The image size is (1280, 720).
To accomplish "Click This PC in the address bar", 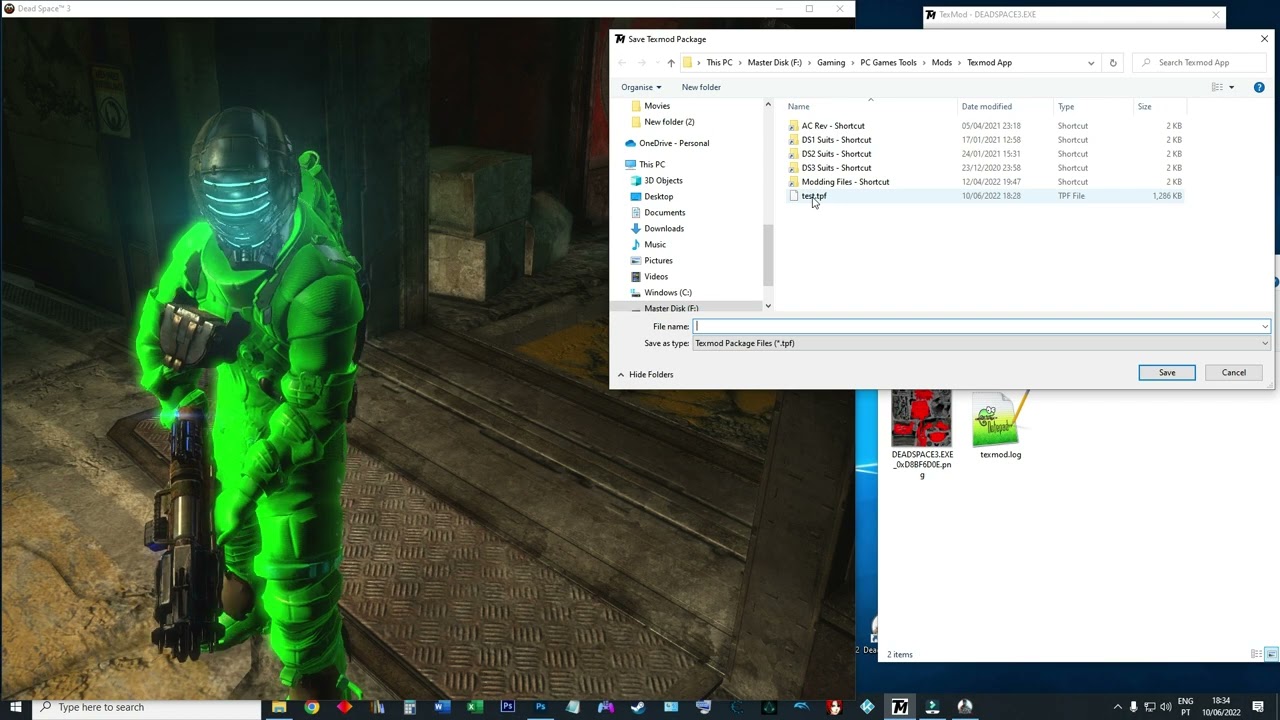I will tap(719, 62).
